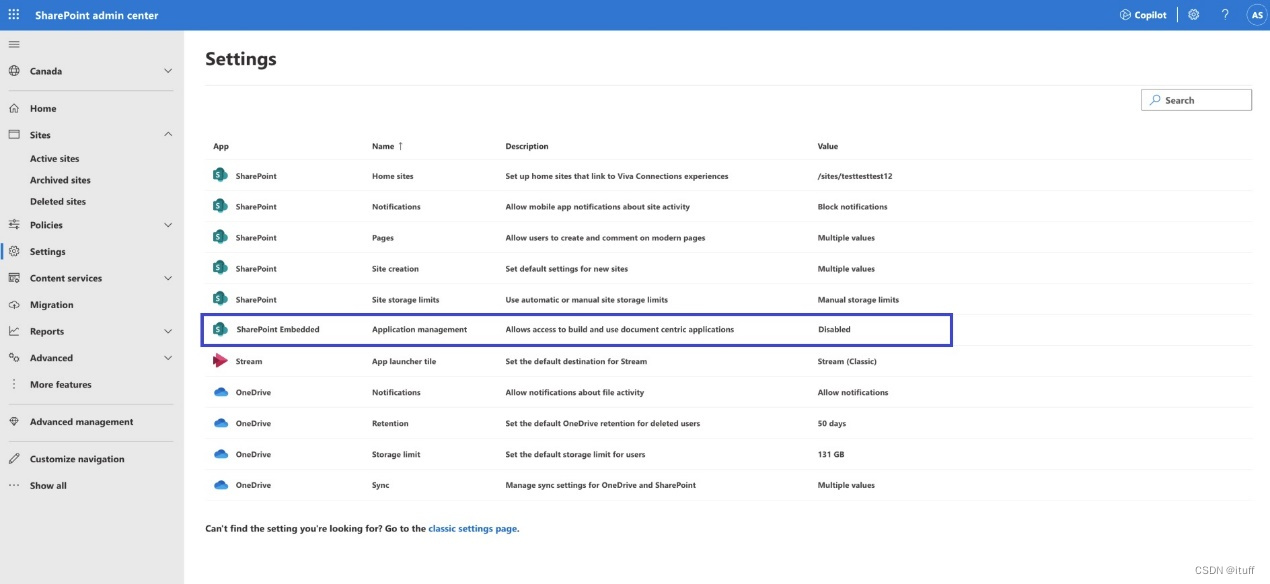Click the Advanced management diamond icon
The height and width of the screenshot is (584, 1270).
pyautogui.click(x=14, y=422)
